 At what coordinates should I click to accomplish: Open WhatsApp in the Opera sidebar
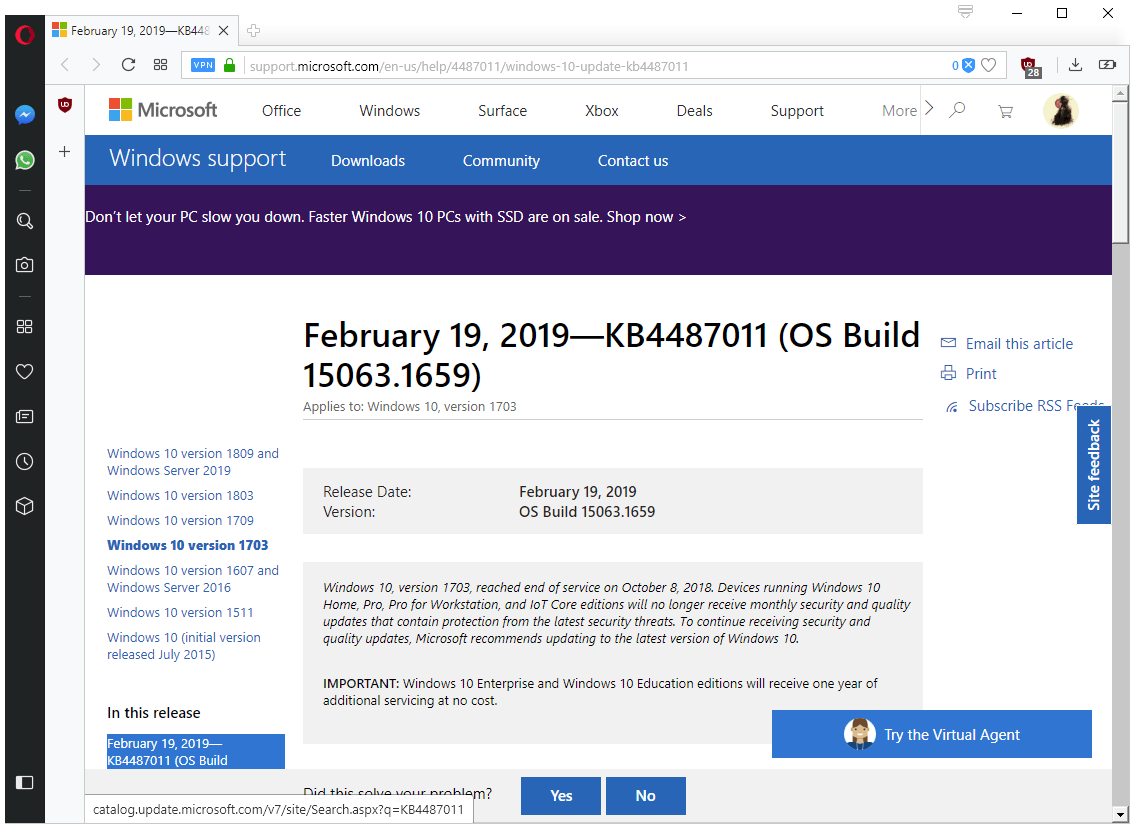coord(25,160)
